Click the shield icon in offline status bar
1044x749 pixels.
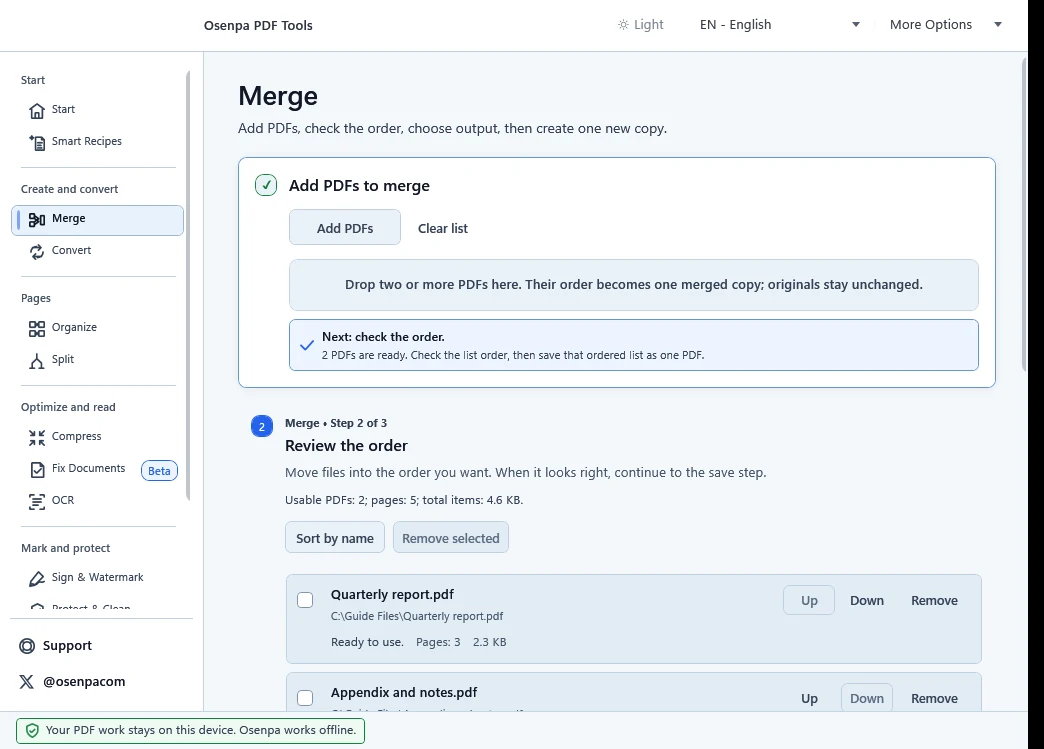32,730
